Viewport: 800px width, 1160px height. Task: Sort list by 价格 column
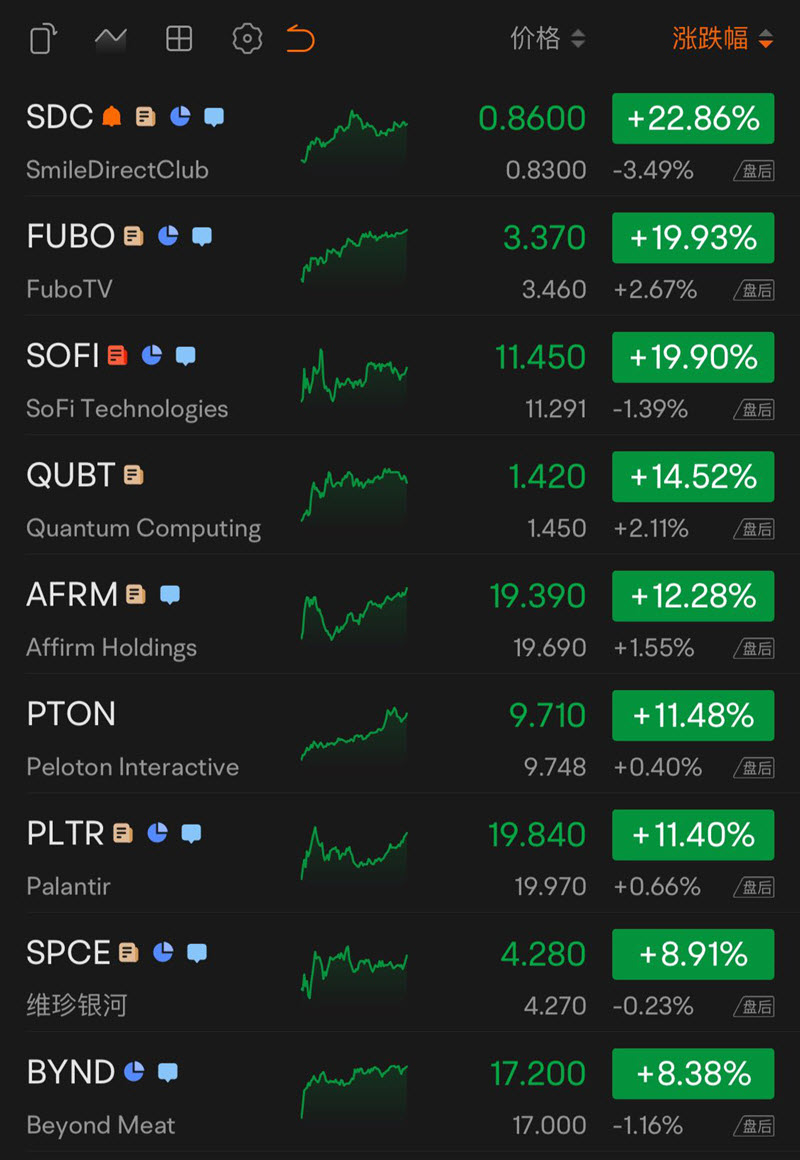548,38
